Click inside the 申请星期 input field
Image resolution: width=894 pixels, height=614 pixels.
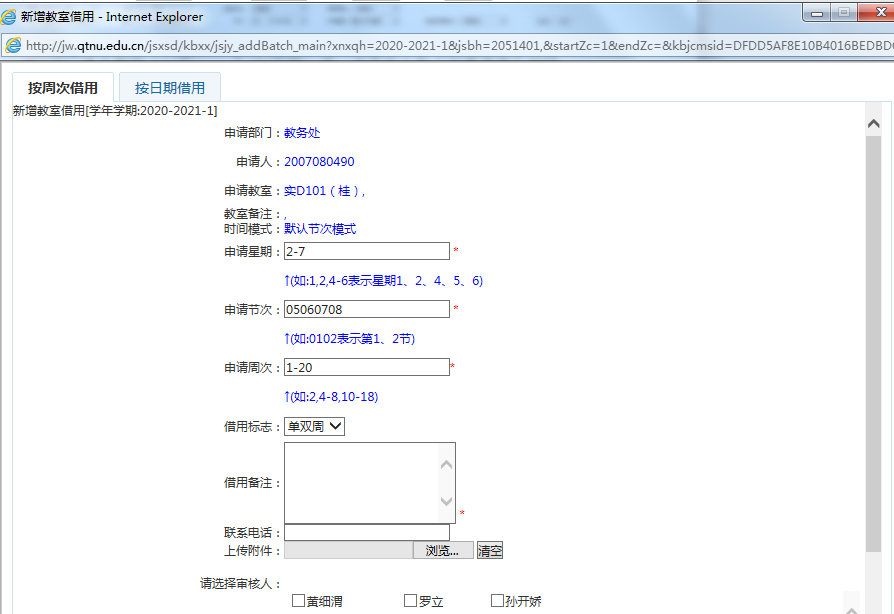click(x=367, y=250)
